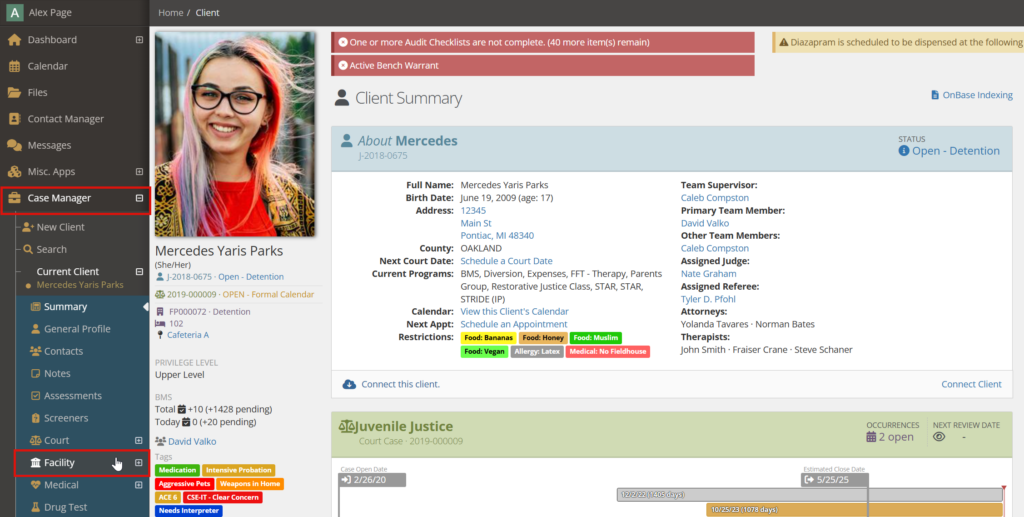Dismiss the Active Bench Warrant alert x icon
The image size is (1024, 517).
343,65
